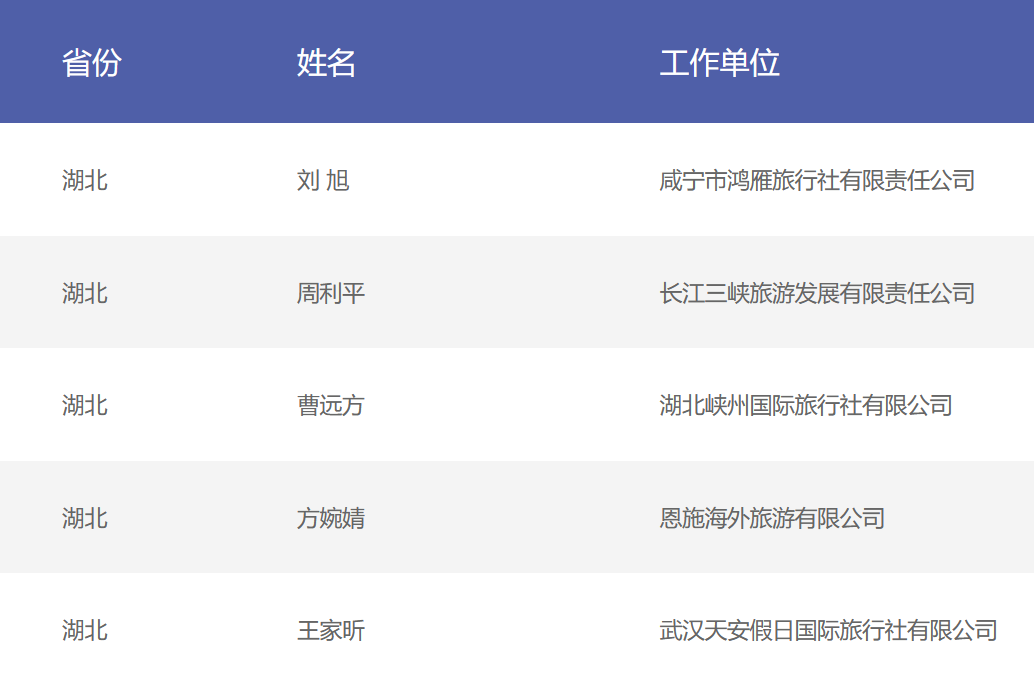Select the name 刘 旭
The height and width of the screenshot is (682, 1034).
pos(323,180)
